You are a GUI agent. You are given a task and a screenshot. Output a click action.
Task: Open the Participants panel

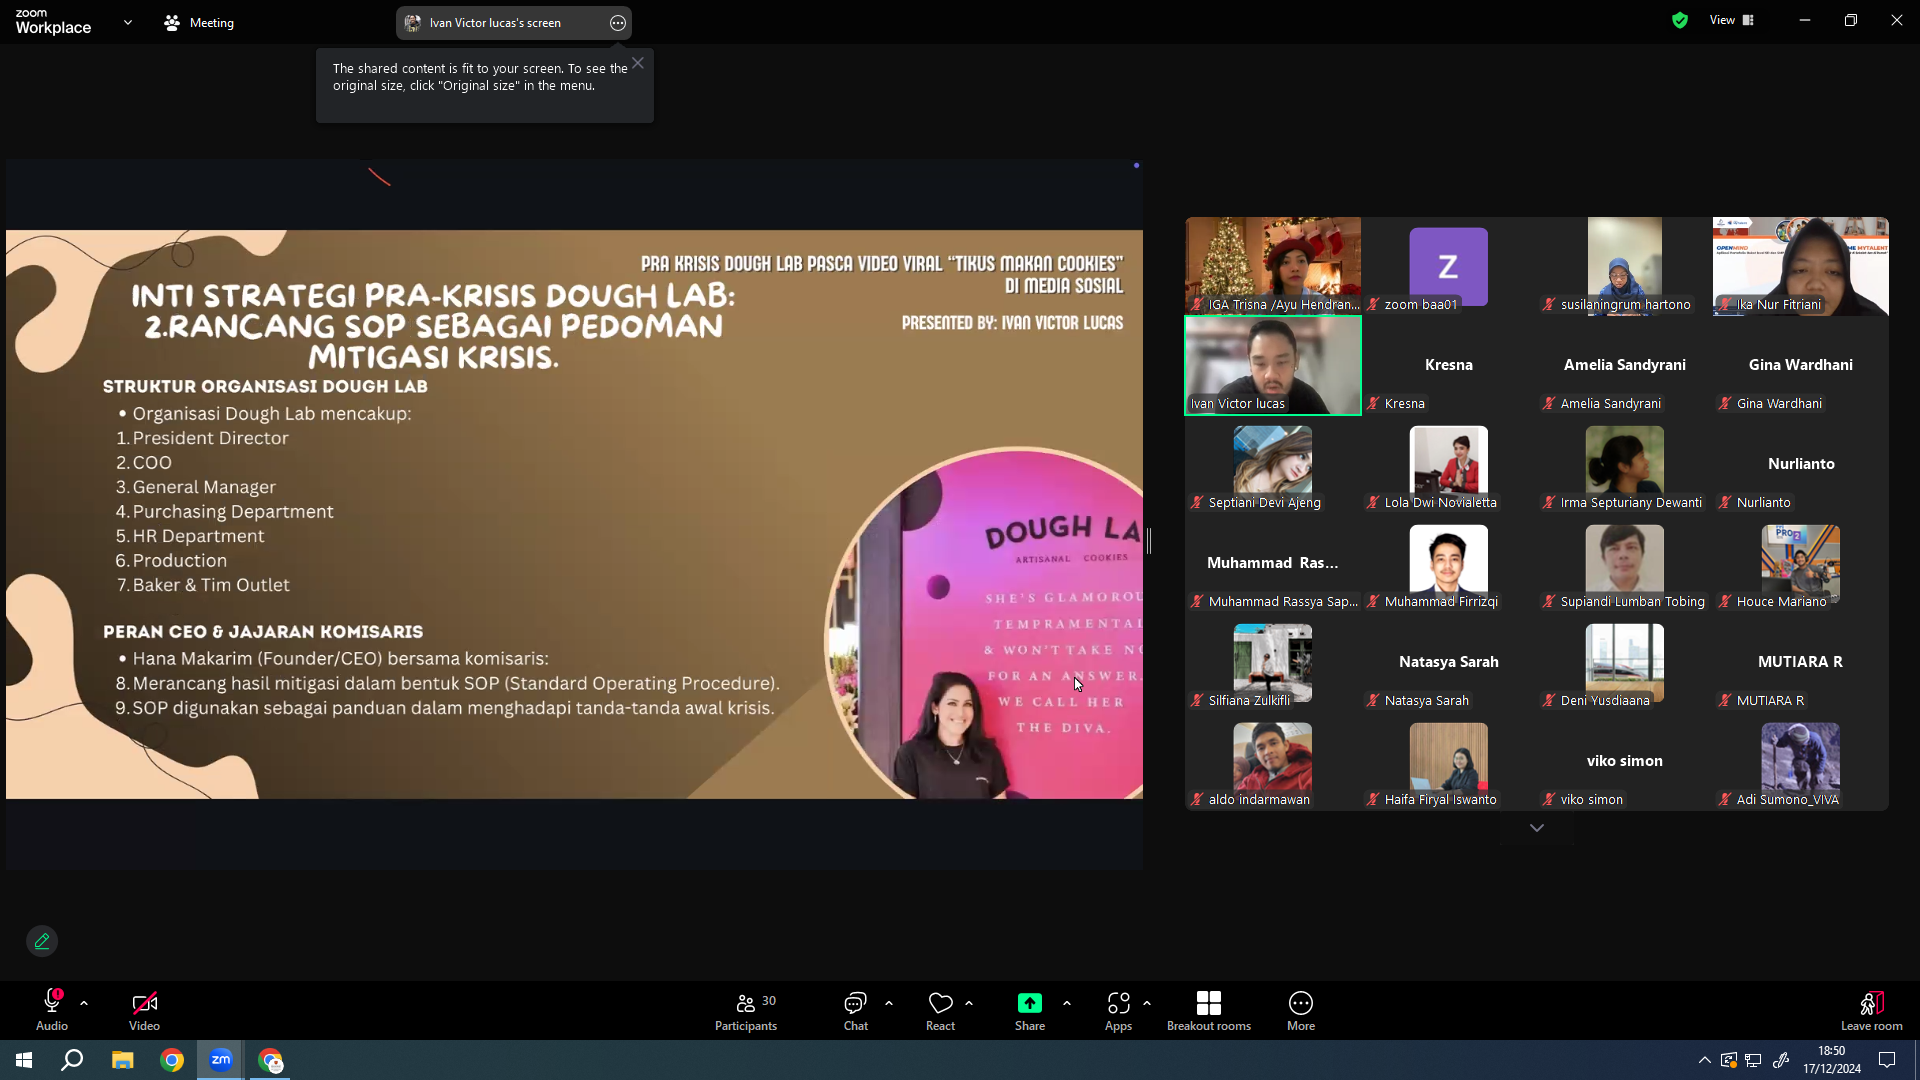click(x=746, y=1010)
